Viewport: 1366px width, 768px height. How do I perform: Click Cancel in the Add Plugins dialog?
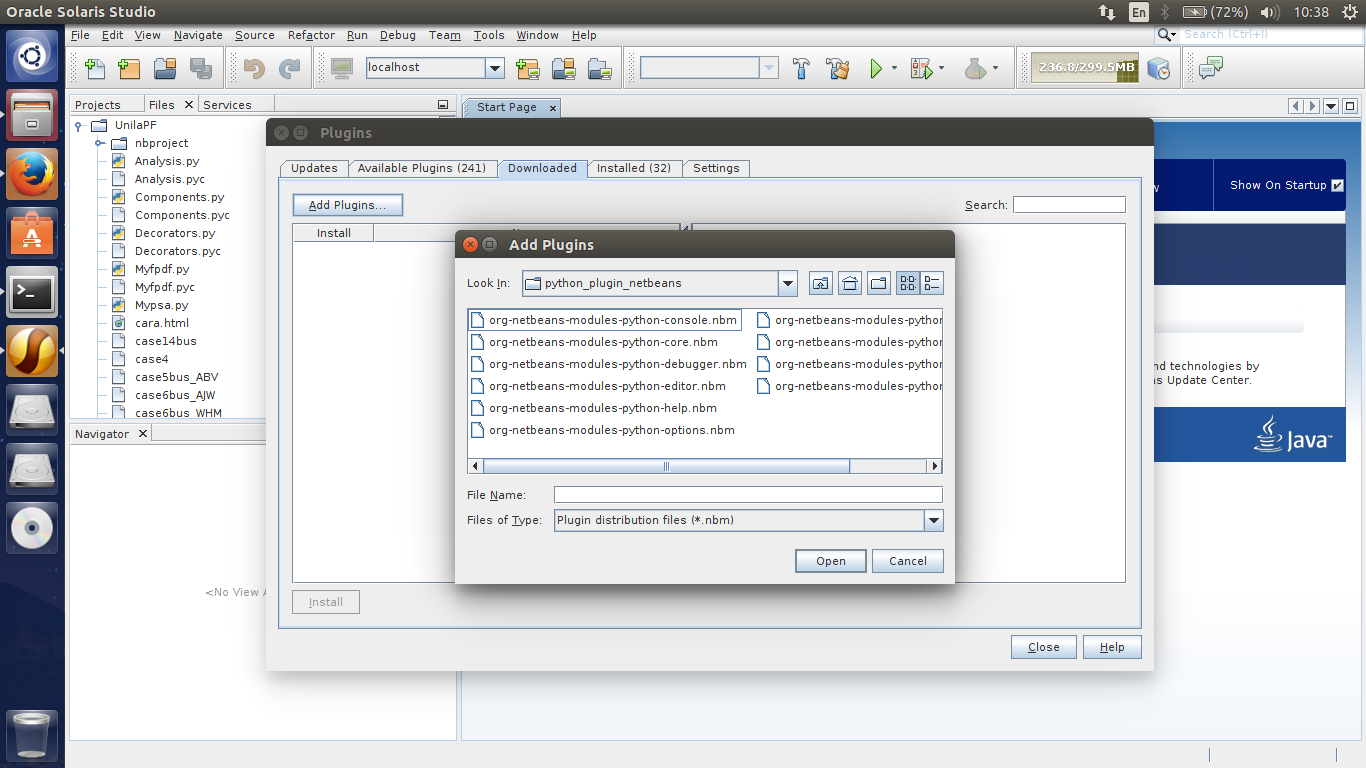[x=908, y=561]
